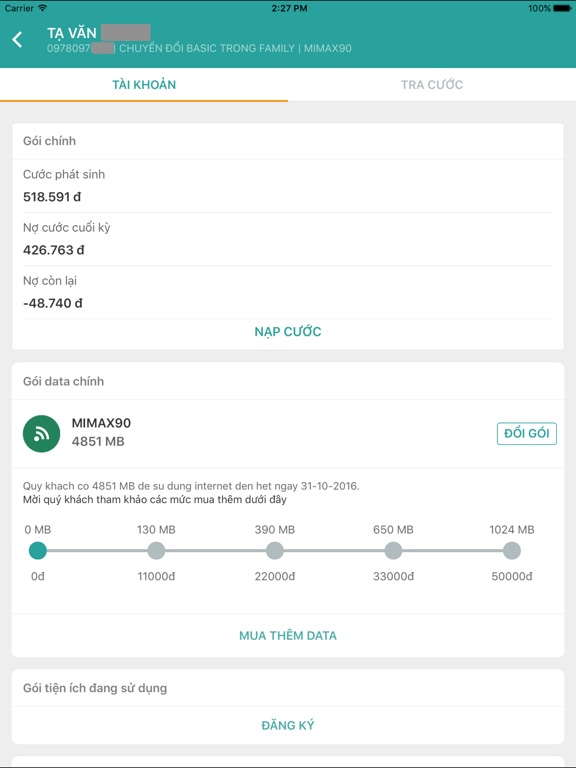The width and height of the screenshot is (576, 768).
Task: Select the TÀI KHOẢN tab
Action: [144, 85]
